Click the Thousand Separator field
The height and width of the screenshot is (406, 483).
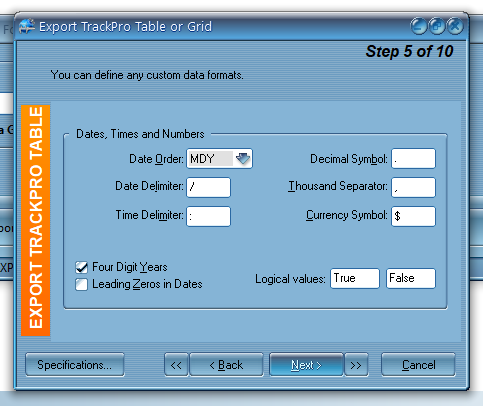tap(413, 187)
